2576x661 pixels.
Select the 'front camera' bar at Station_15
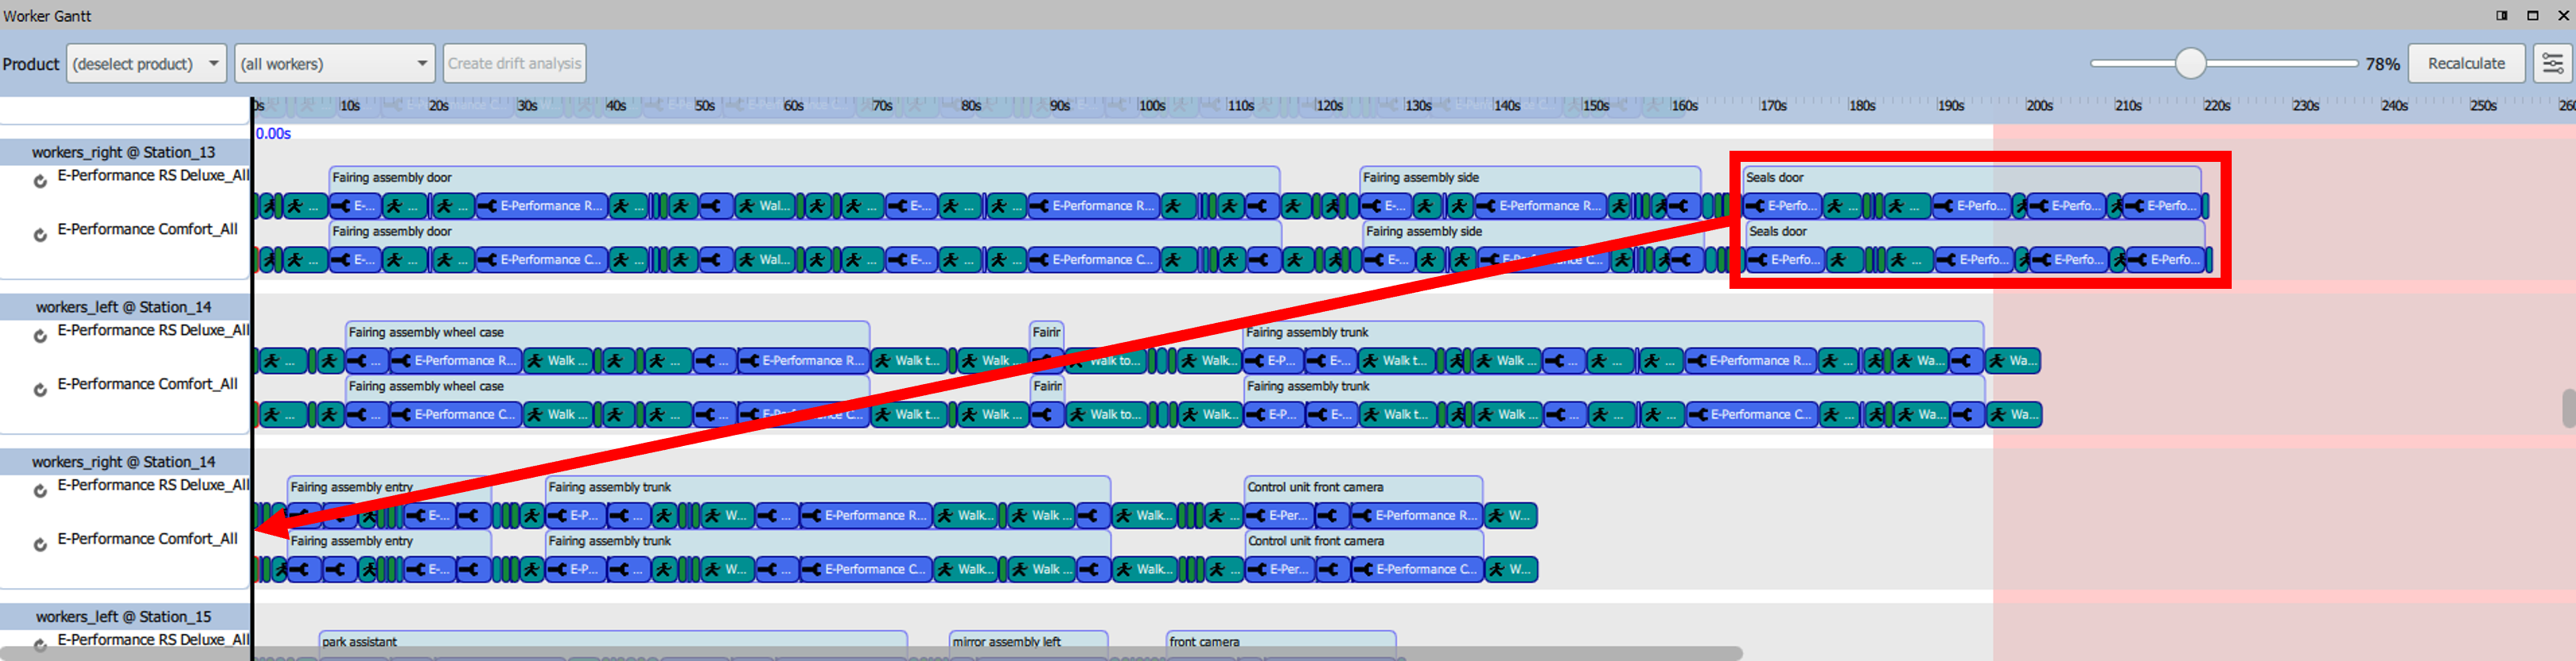[x=1281, y=642]
